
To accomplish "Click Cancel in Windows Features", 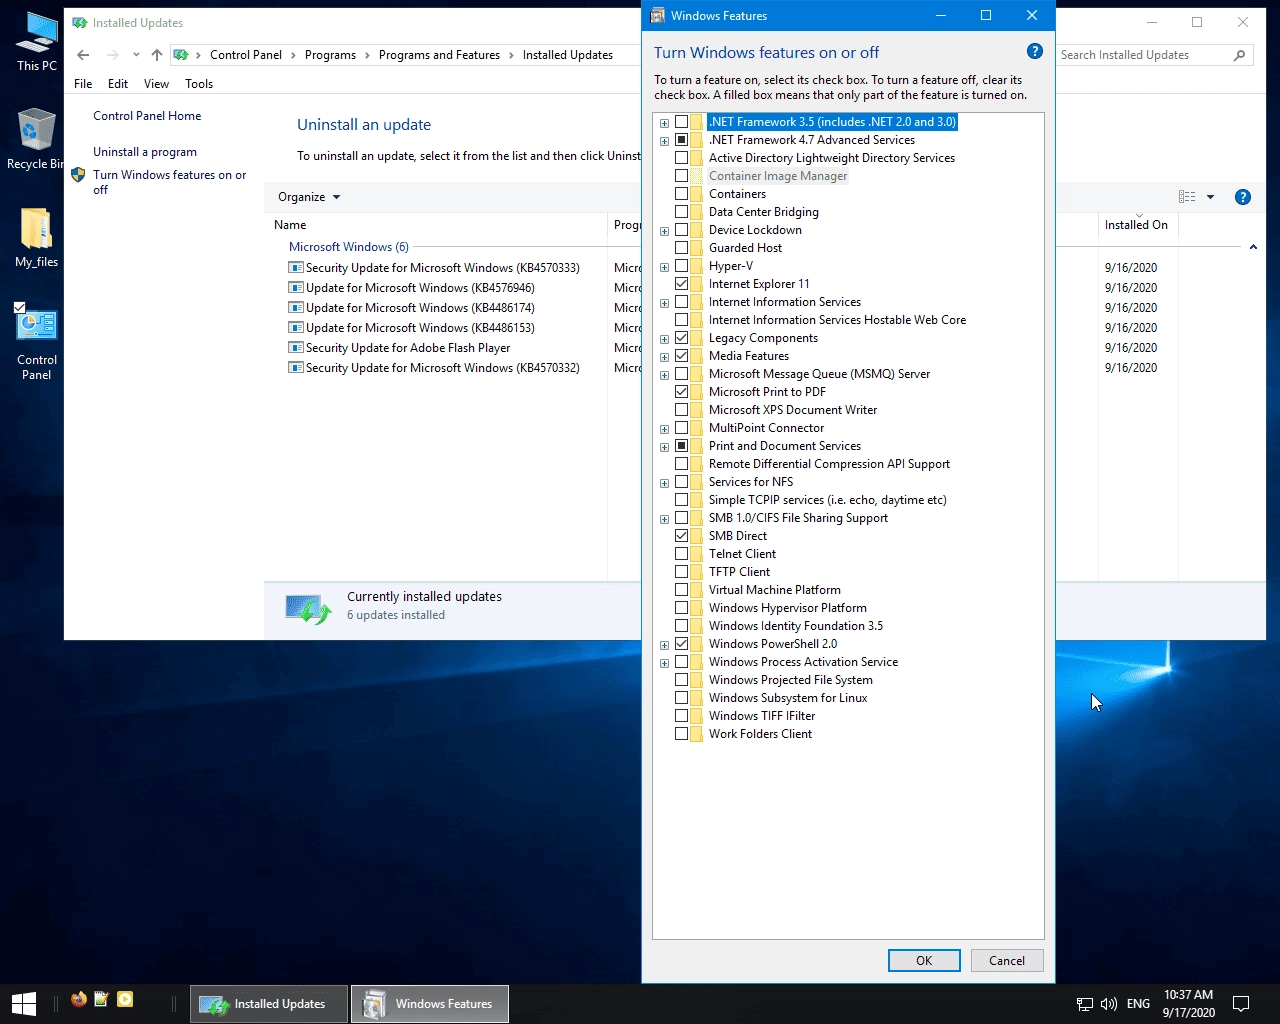I will (x=1007, y=960).
